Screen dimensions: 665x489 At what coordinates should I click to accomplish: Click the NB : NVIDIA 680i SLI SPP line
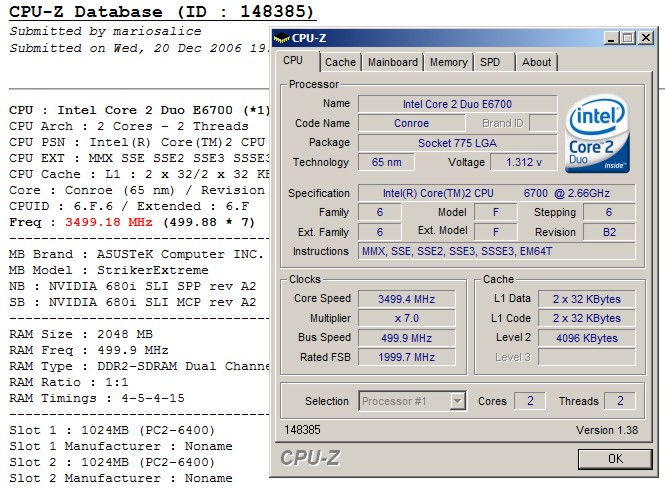(x=132, y=286)
